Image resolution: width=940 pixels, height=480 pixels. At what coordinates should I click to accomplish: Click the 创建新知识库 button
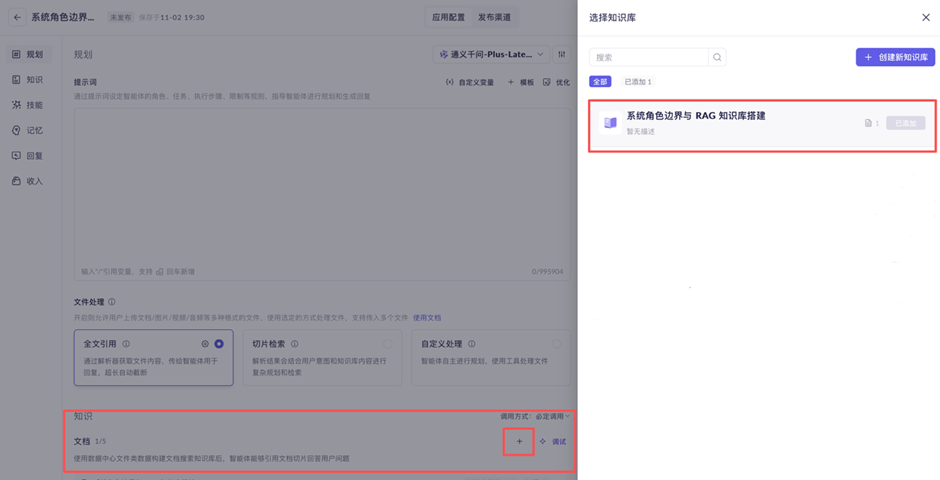pyautogui.click(x=895, y=58)
